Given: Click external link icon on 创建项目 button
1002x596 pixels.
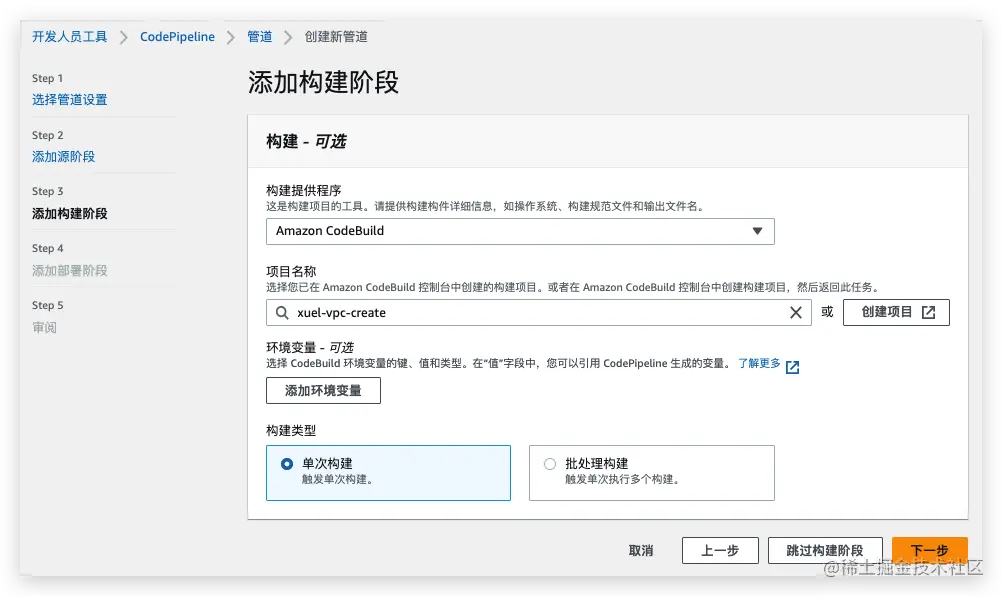Looking at the screenshot, I should 929,312.
